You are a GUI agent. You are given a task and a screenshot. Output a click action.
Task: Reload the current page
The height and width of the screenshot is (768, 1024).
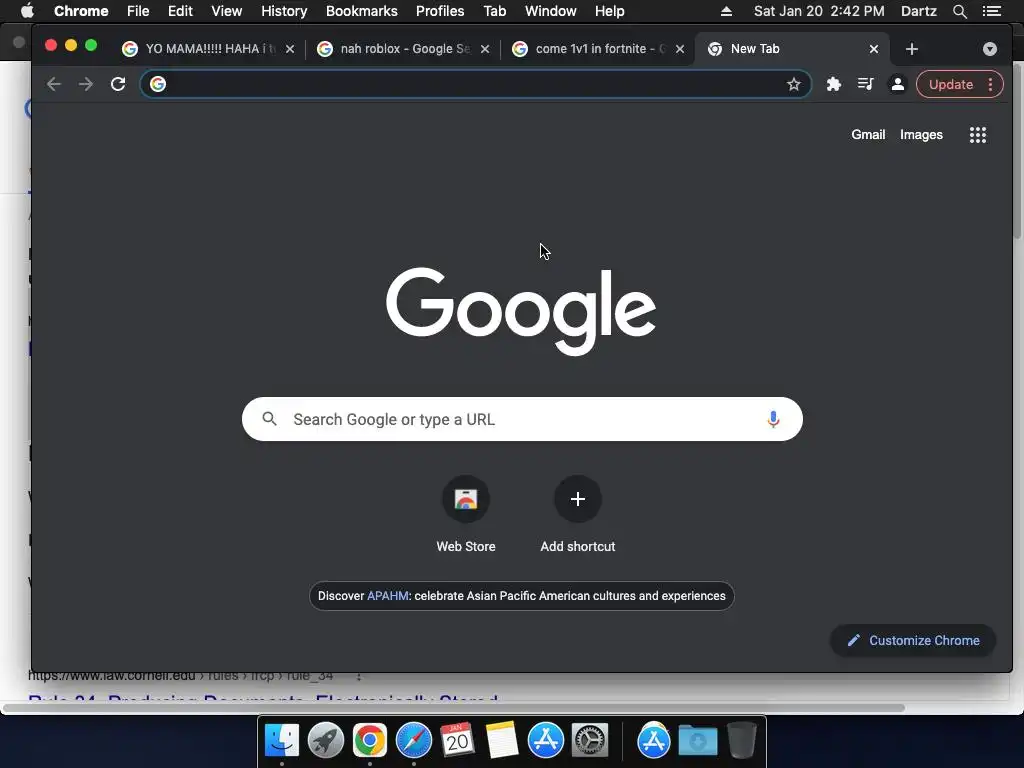(x=118, y=84)
